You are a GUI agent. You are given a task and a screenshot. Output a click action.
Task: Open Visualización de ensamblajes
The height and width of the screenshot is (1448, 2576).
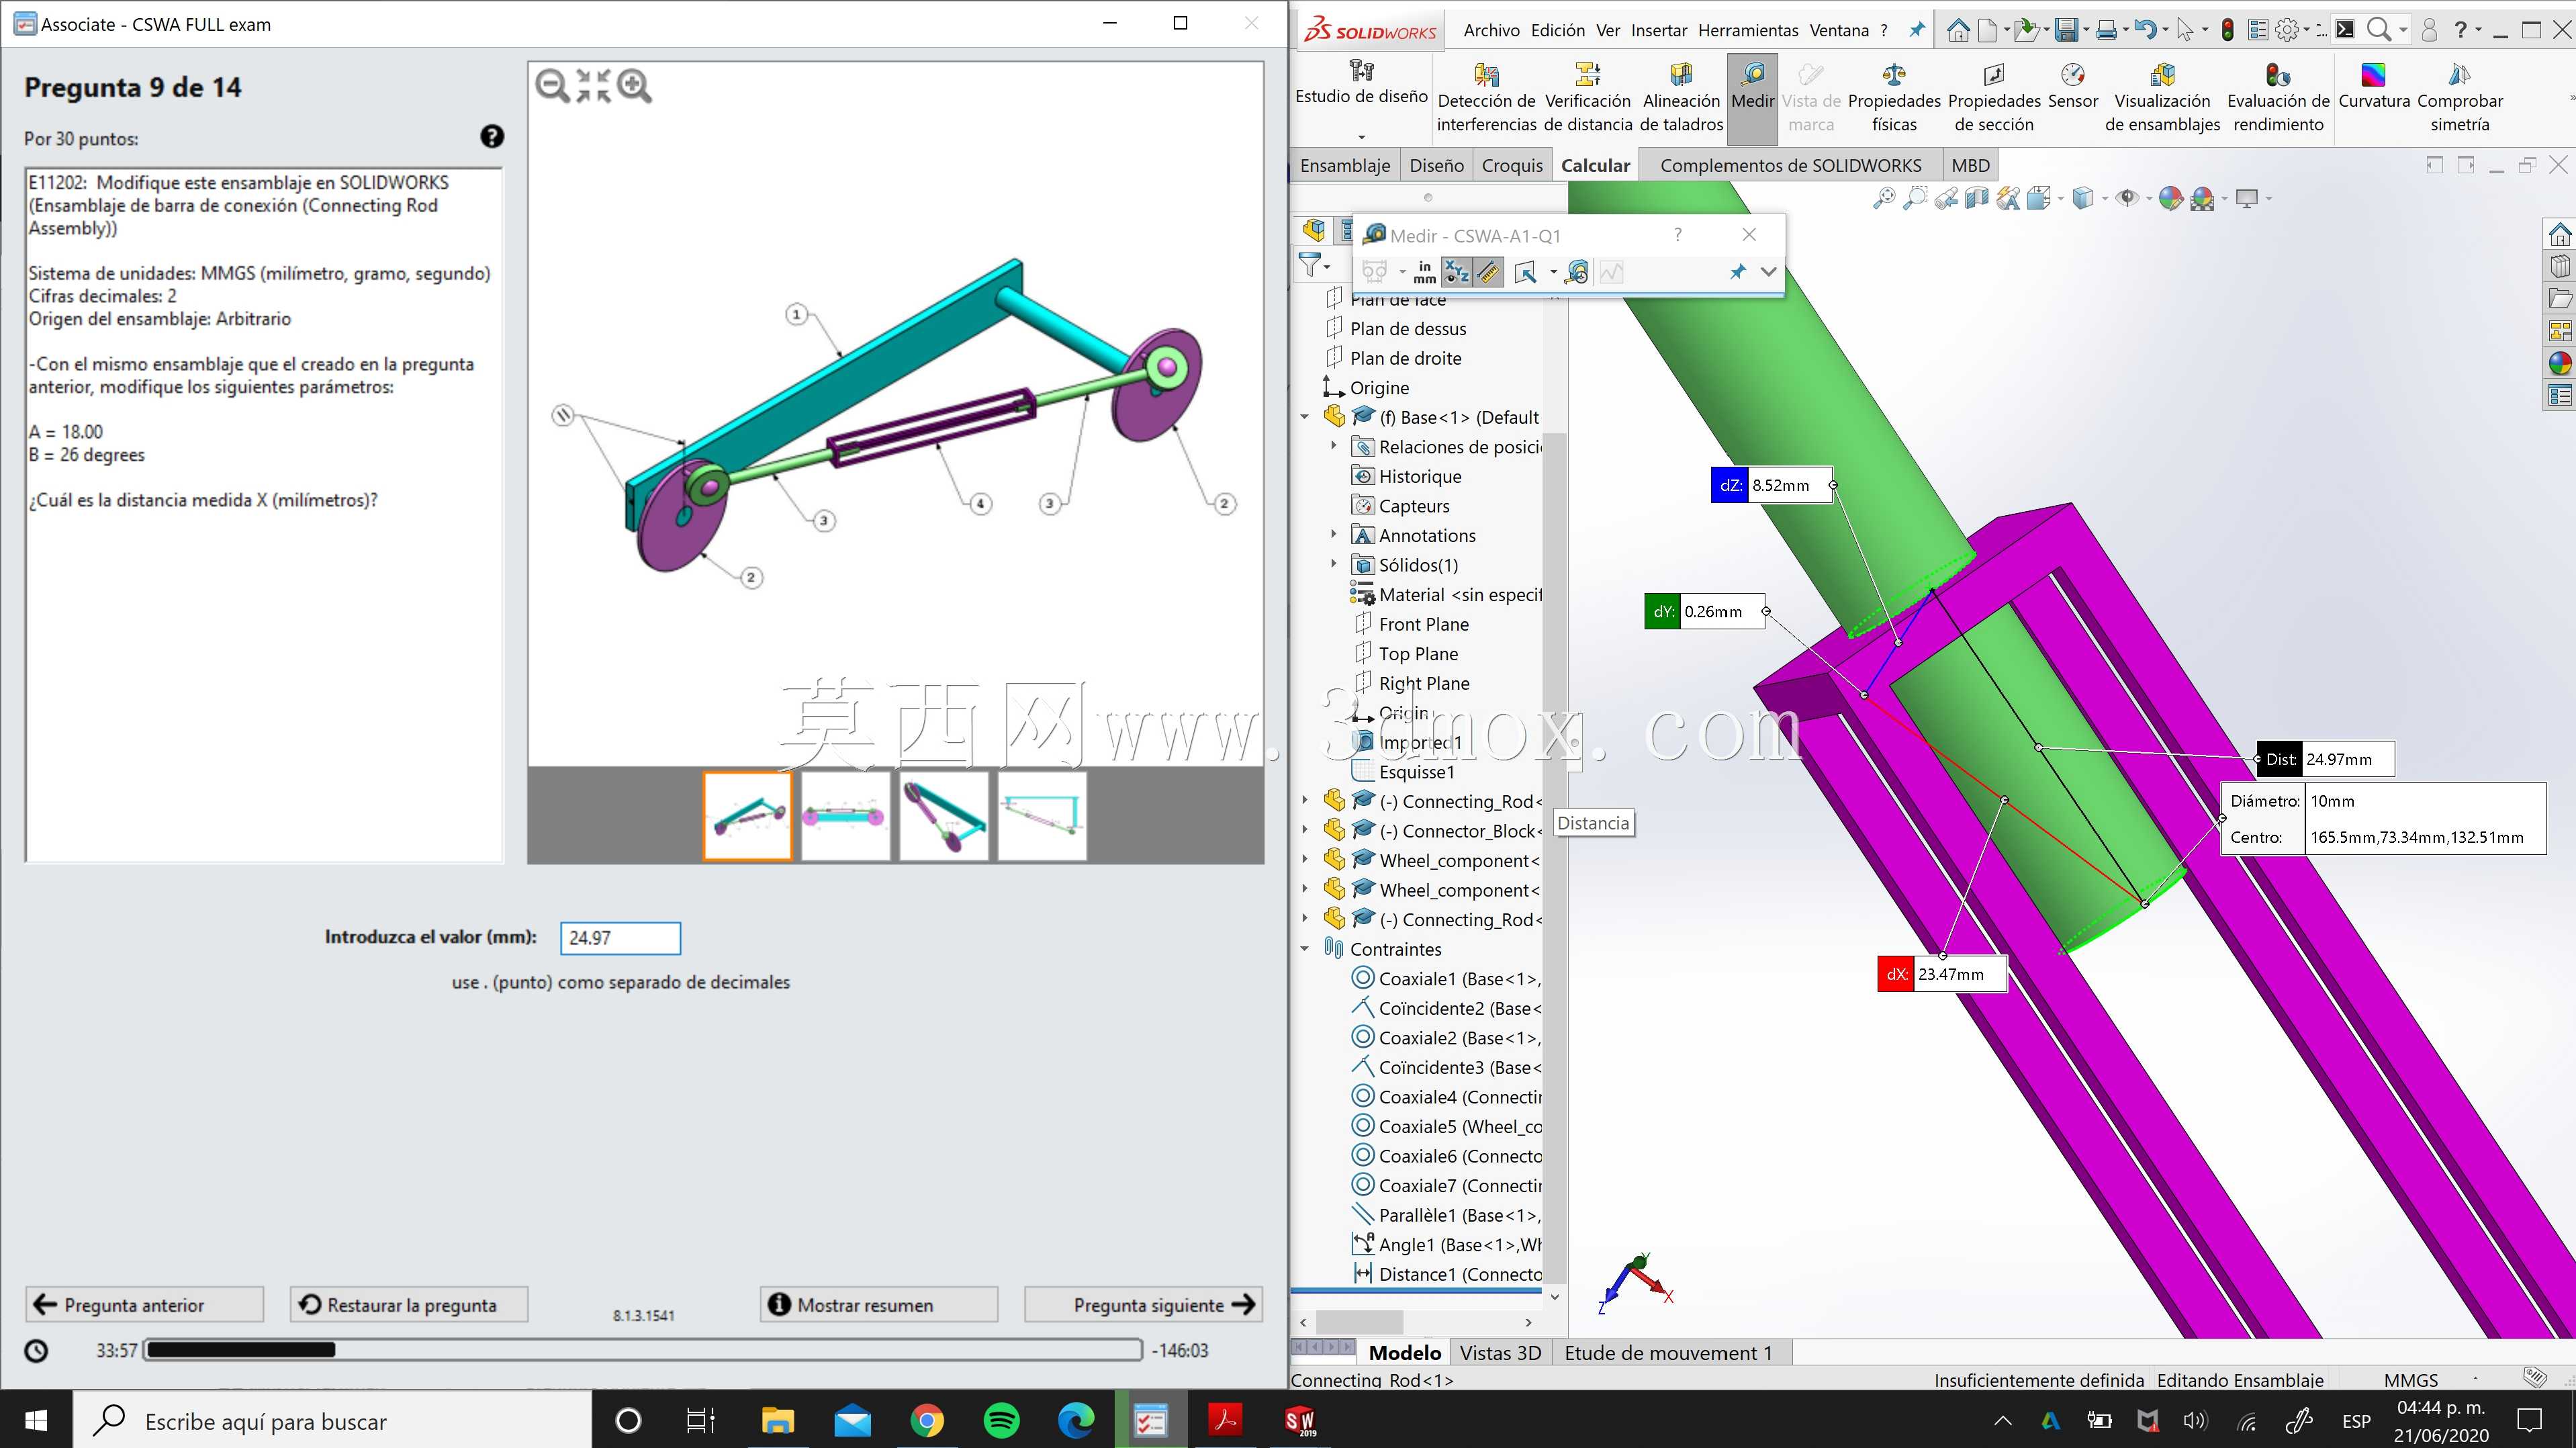point(2162,97)
